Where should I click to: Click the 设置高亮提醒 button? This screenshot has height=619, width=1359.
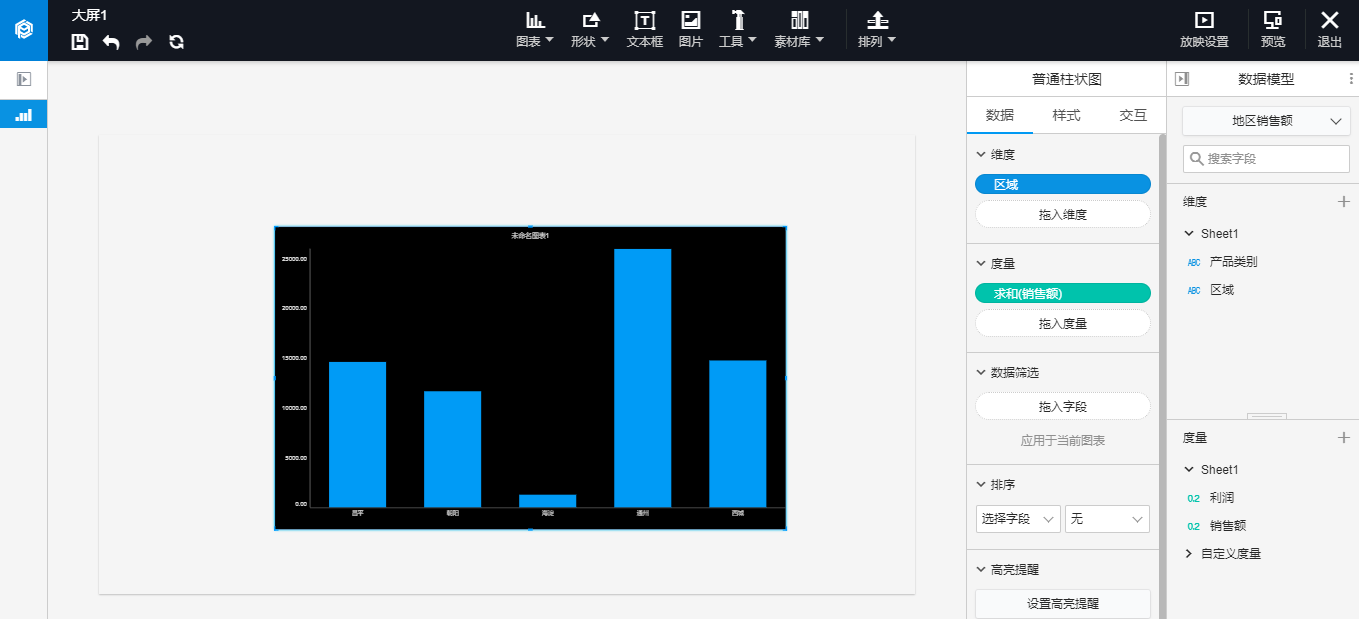click(x=1062, y=604)
